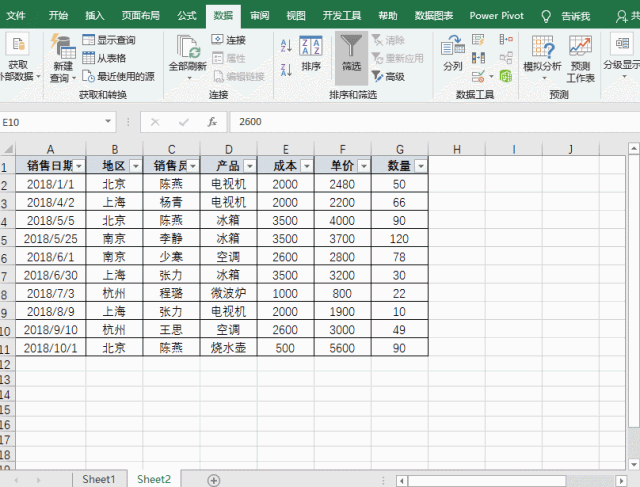
Task: Open the 连接 (Connections) button
Action: pos(229,40)
